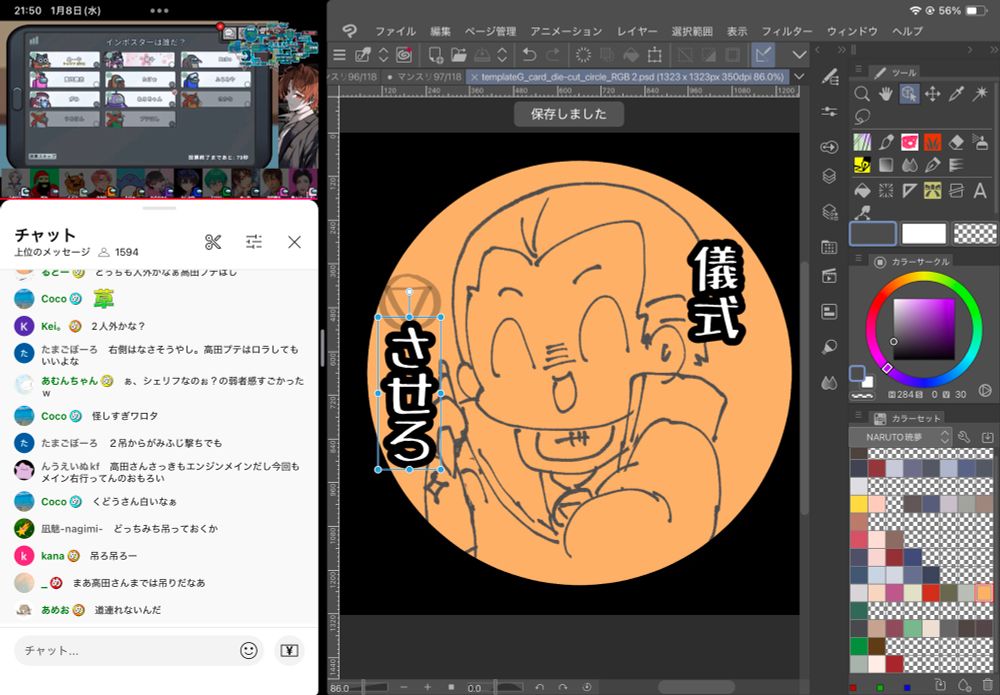Image resolution: width=1000 pixels, height=695 pixels.
Task: Select the Lasso selection tool
Action: pyautogui.click(x=862, y=117)
